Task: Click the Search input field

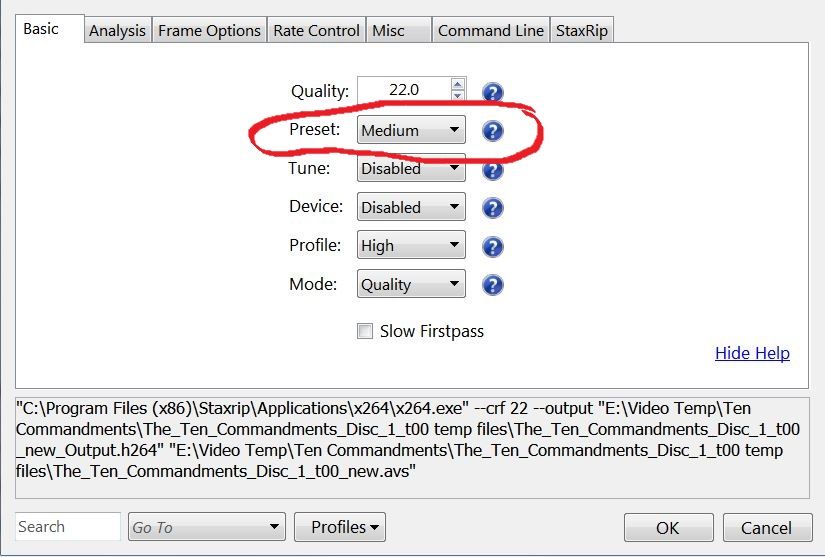Action: click(x=67, y=527)
